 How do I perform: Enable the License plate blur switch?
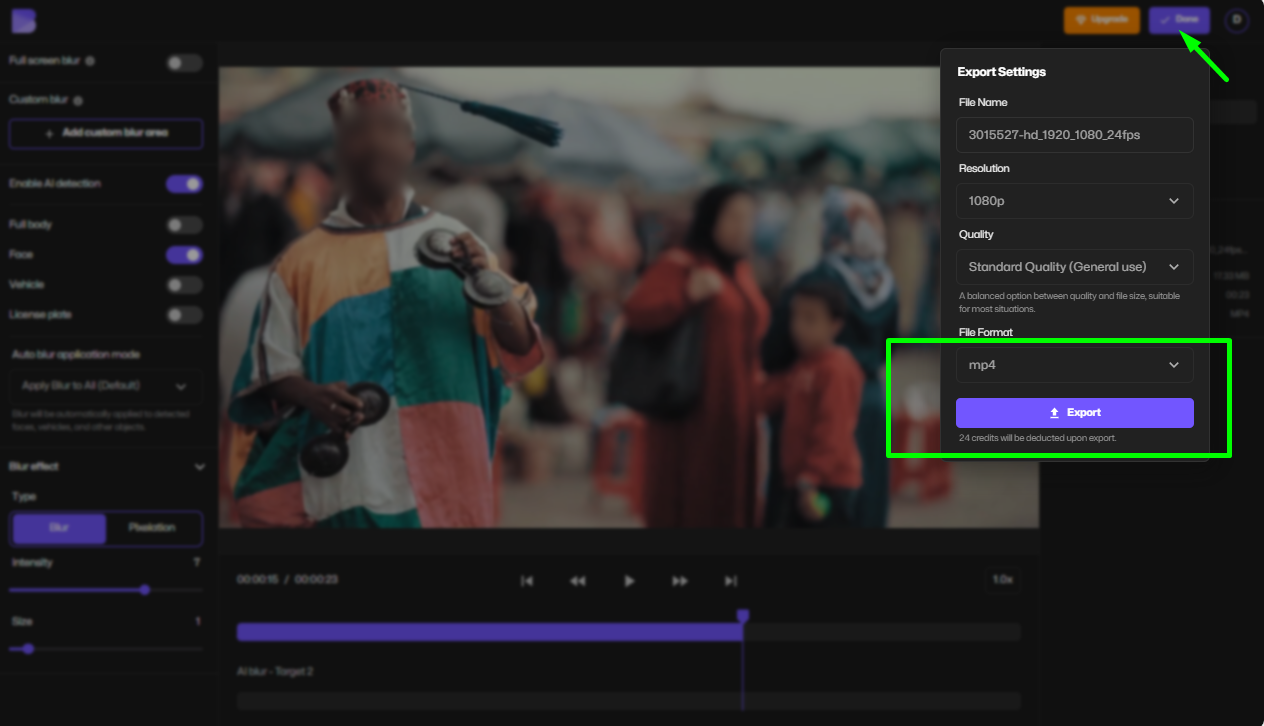click(184, 315)
